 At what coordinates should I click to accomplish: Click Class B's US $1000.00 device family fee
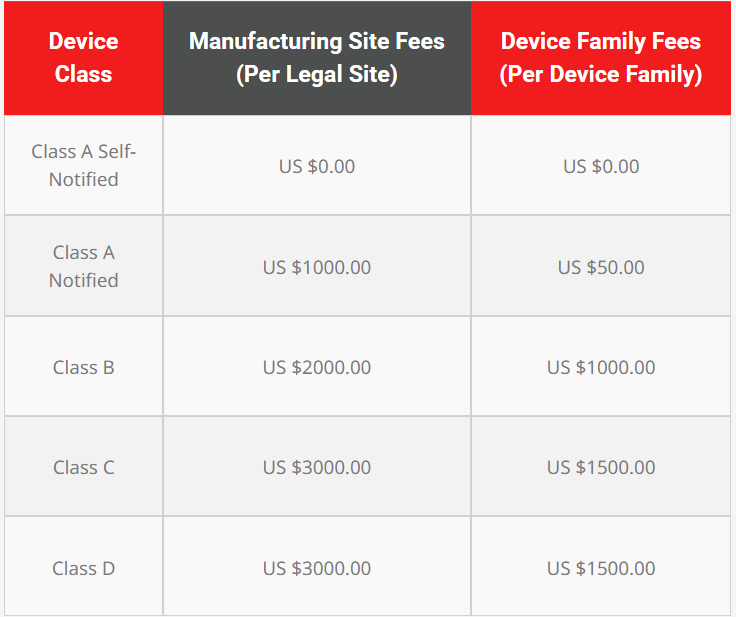601,367
